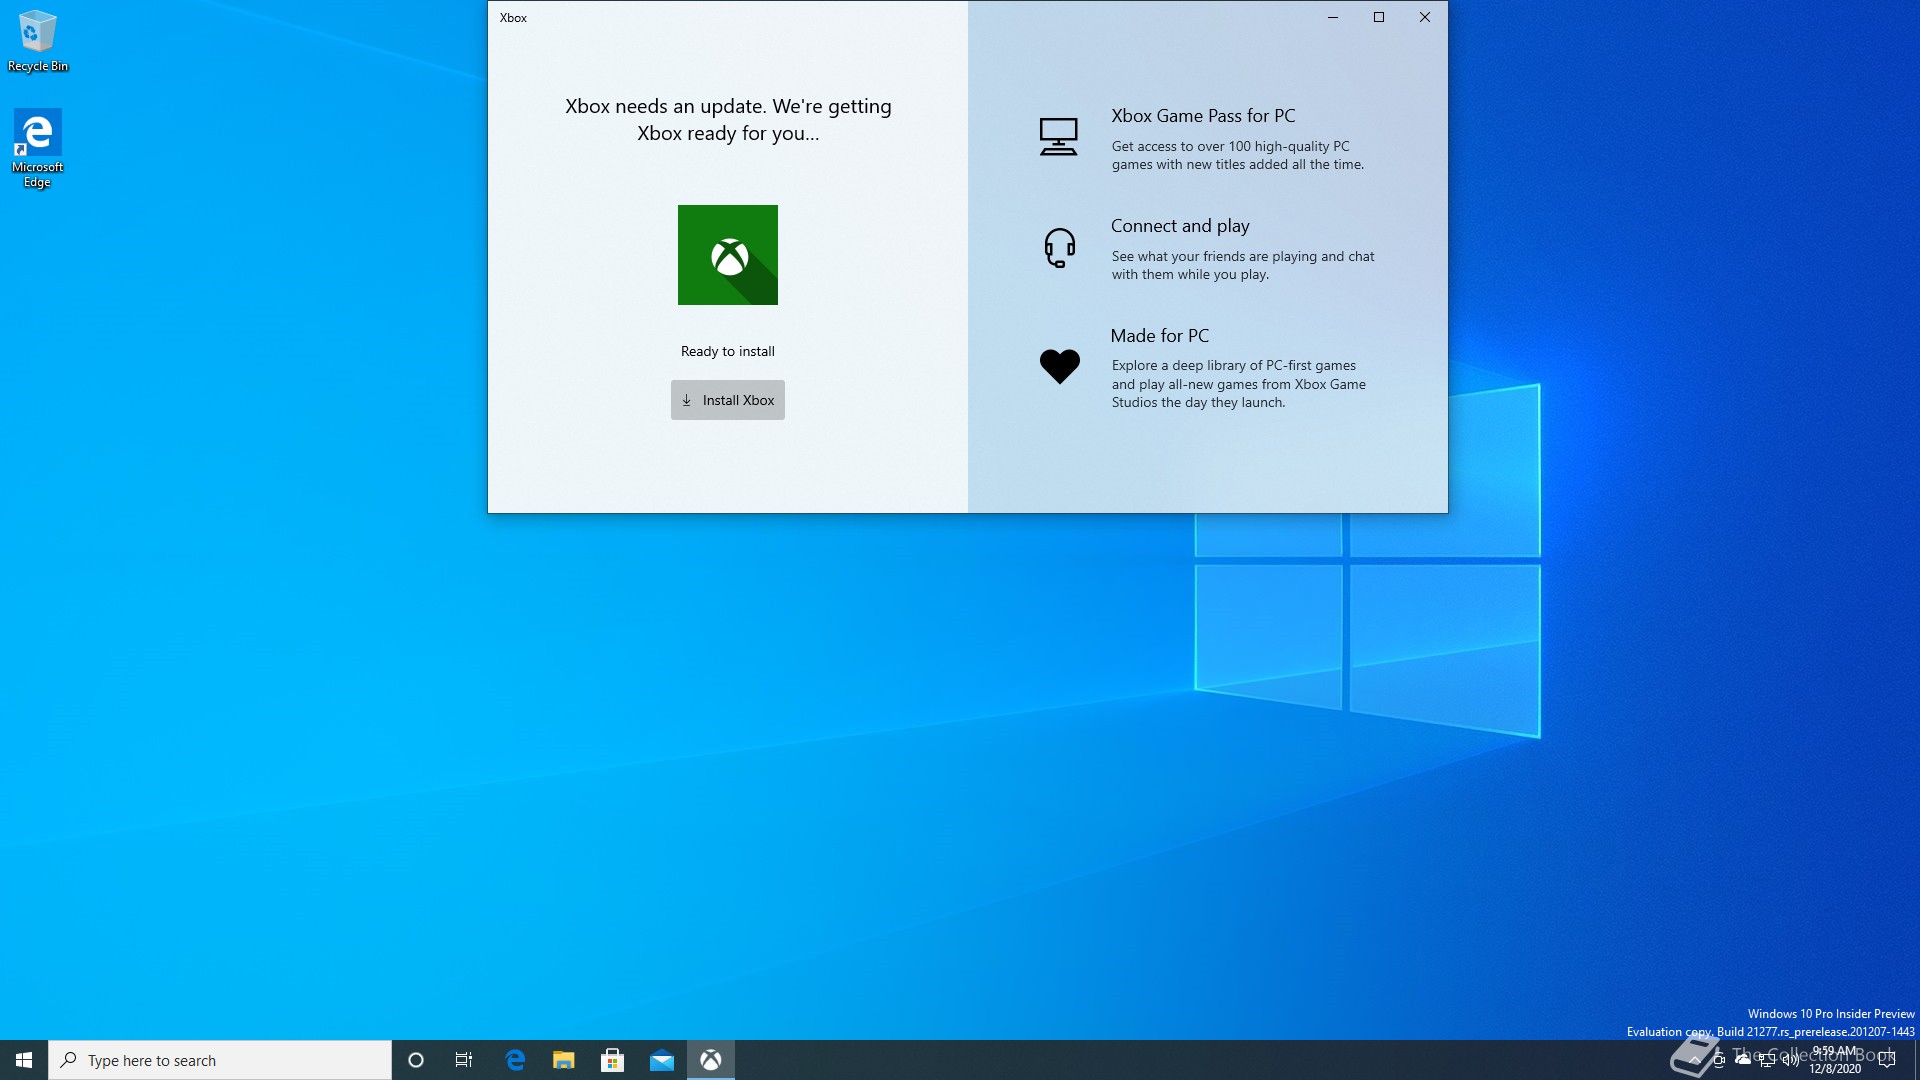Click the Install Xbox button
Viewport: 1920px width, 1080px height.
pos(727,400)
